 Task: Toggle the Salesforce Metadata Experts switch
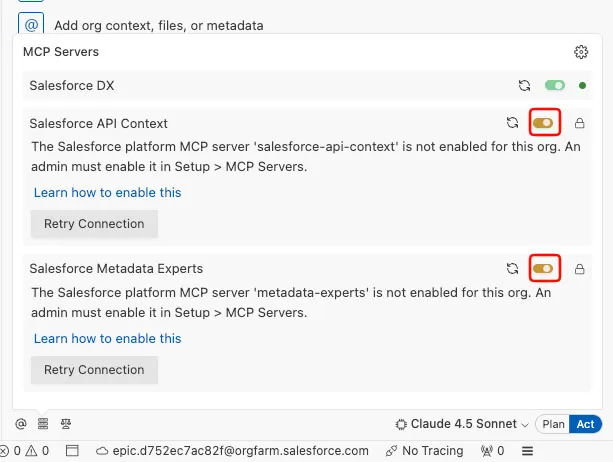(543, 269)
